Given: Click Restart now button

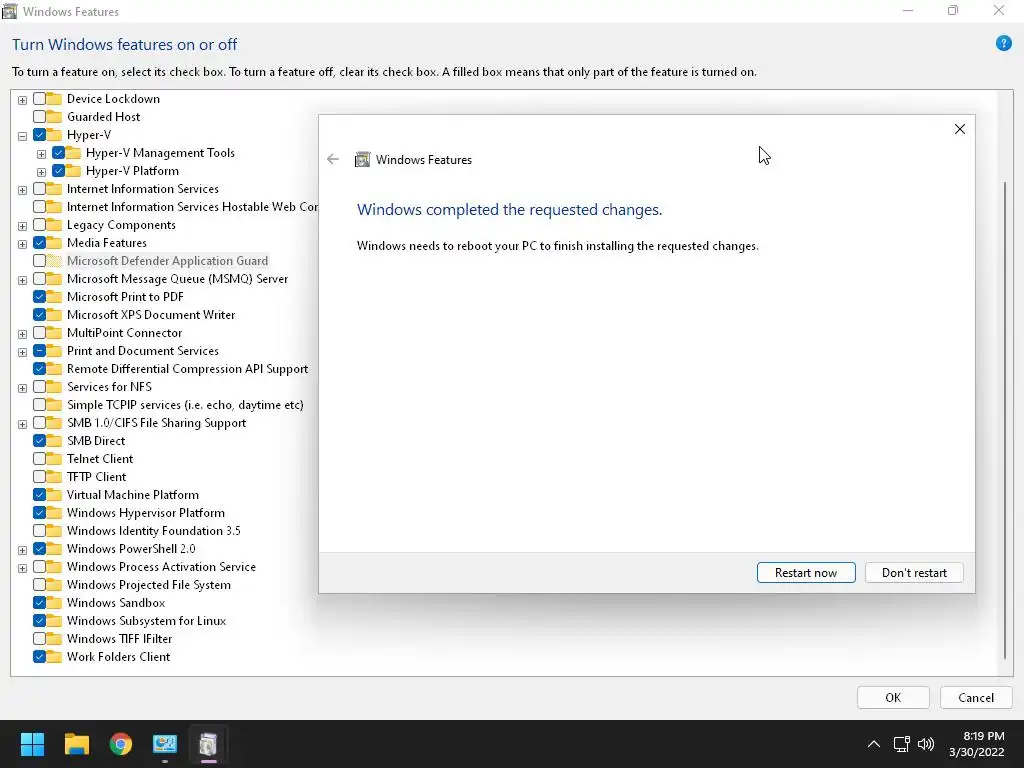Looking at the screenshot, I should pyautogui.click(x=806, y=573).
